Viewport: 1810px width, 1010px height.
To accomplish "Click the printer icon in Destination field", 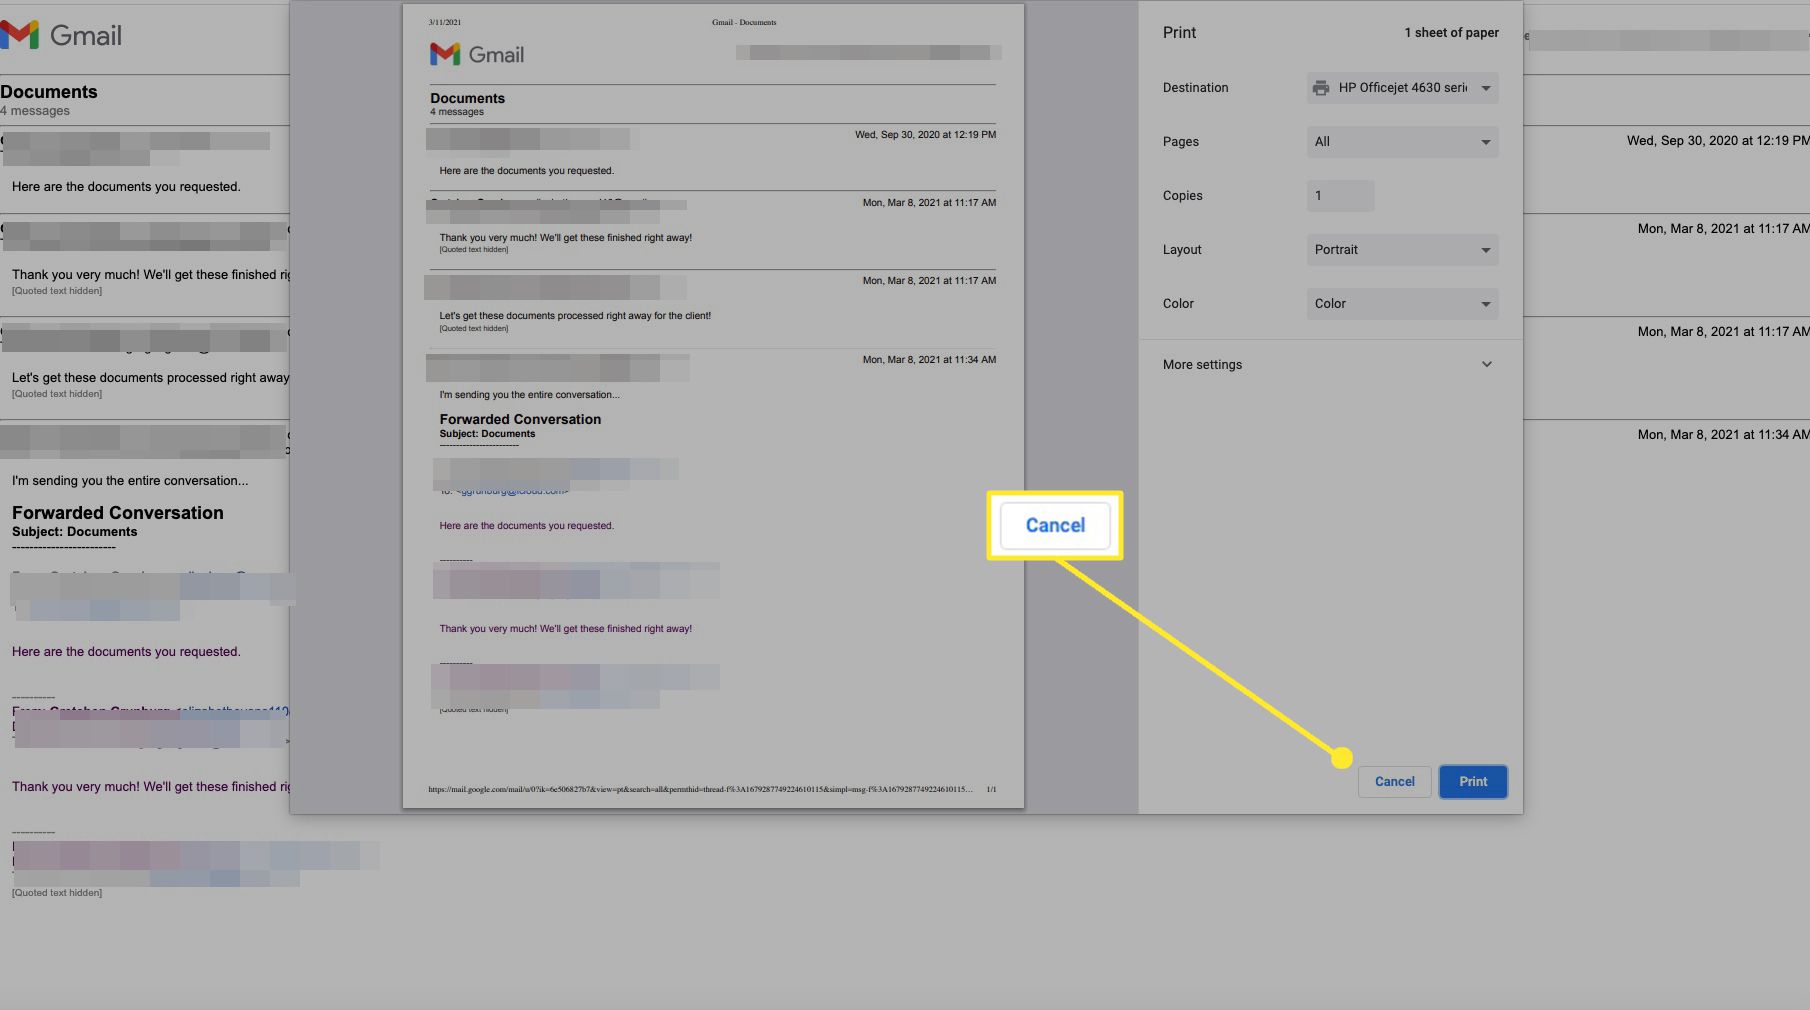I will (x=1321, y=88).
